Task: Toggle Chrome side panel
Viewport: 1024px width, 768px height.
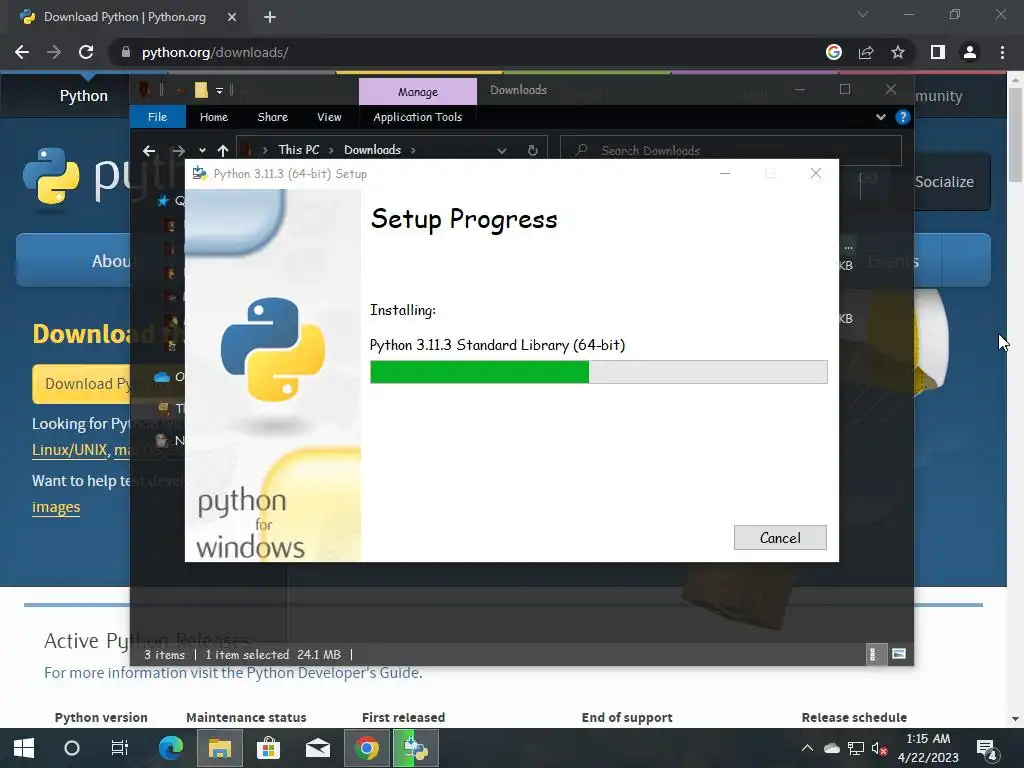Action: click(x=938, y=52)
